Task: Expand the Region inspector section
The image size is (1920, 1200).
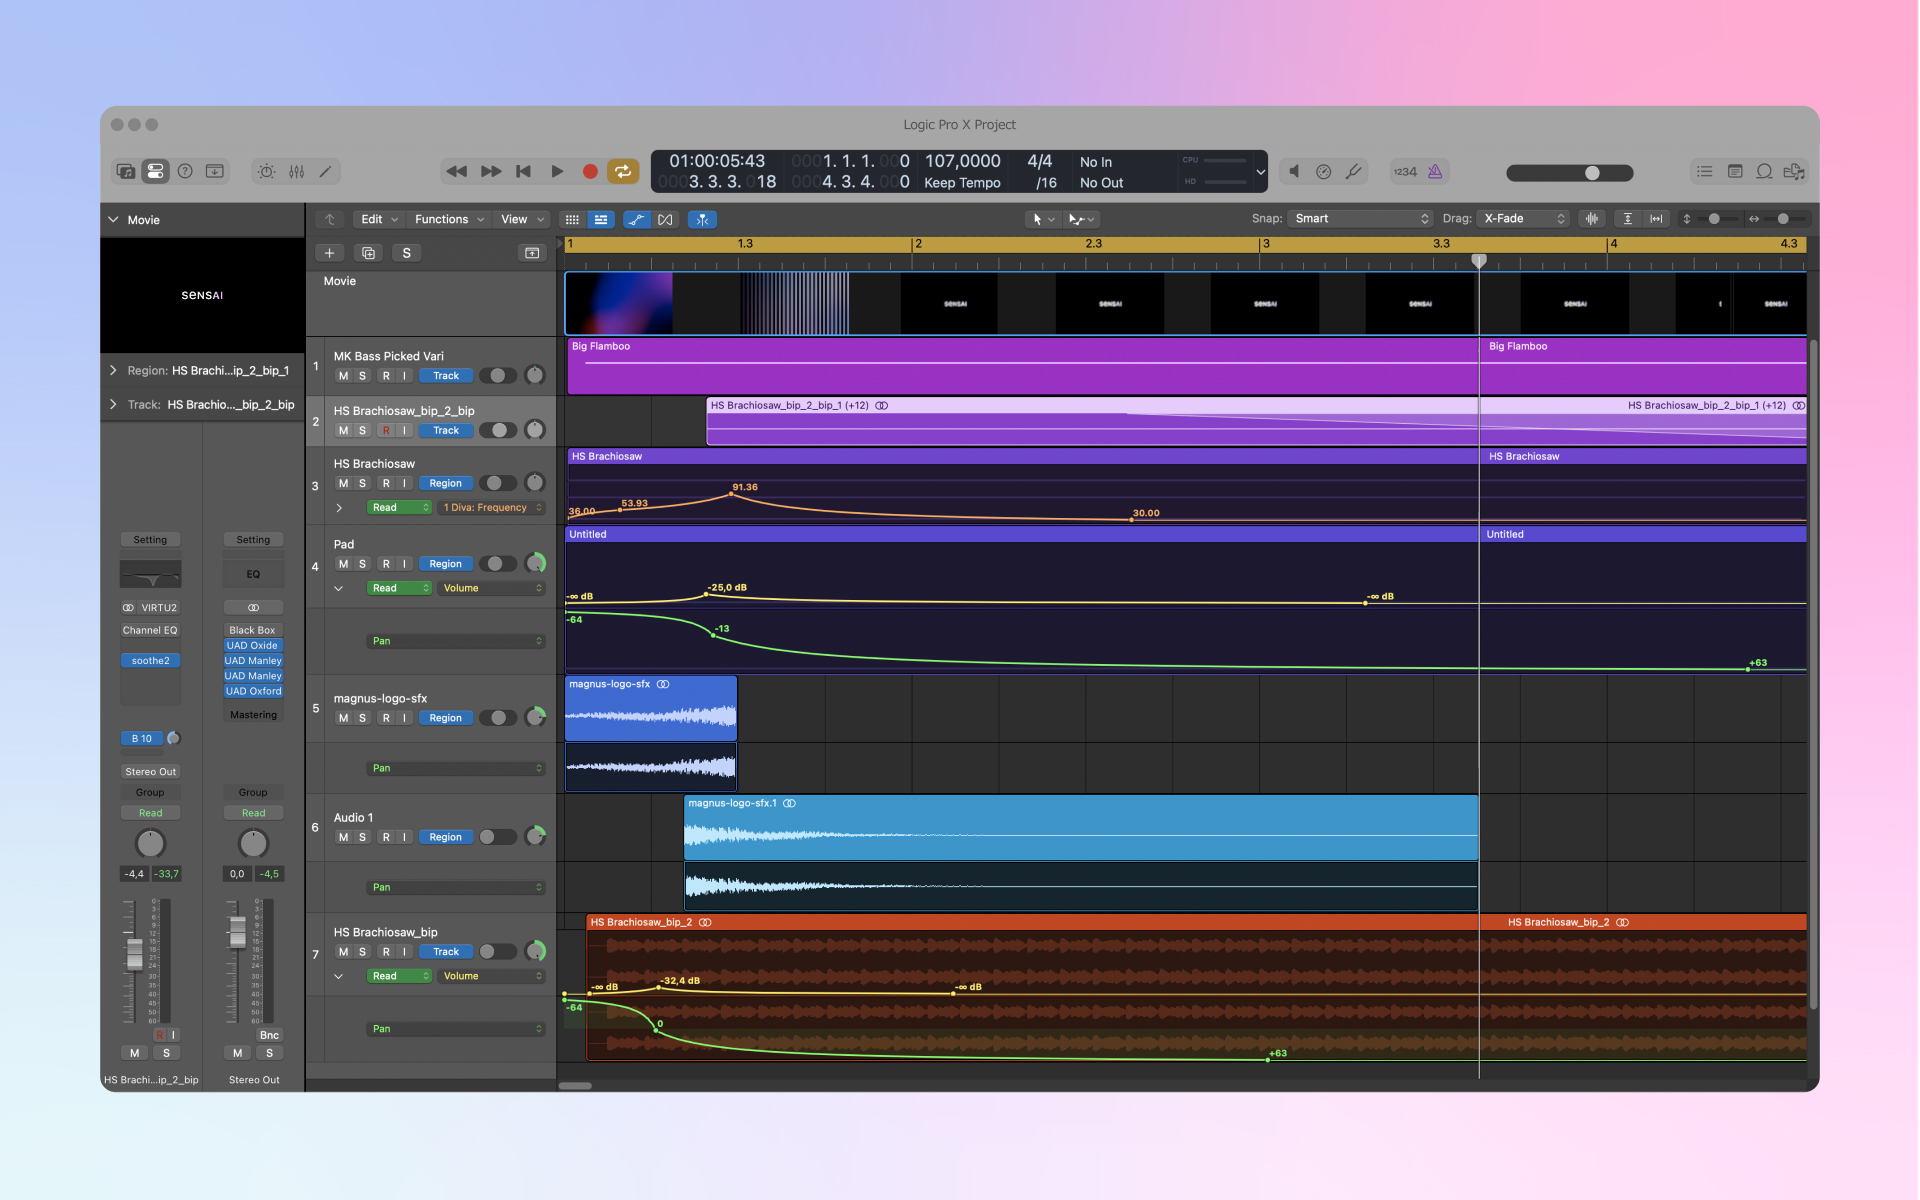Action: pos(113,371)
